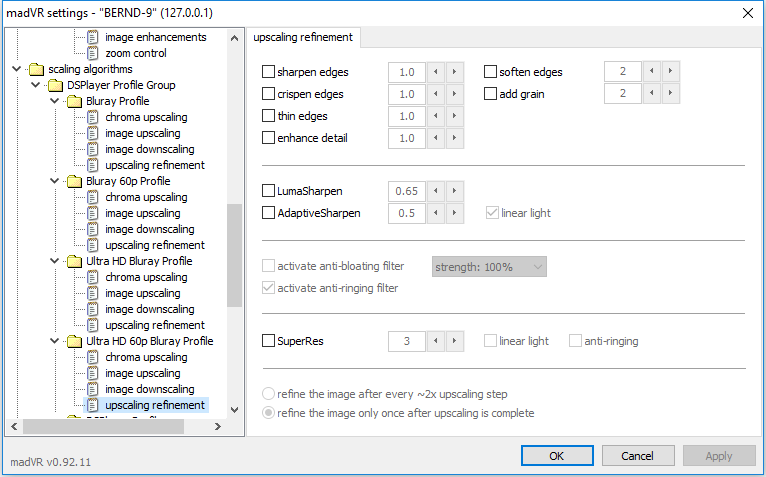Click image upscaling icon under Bluray Profile
This screenshot has height=477, width=766.
(92, 133)
